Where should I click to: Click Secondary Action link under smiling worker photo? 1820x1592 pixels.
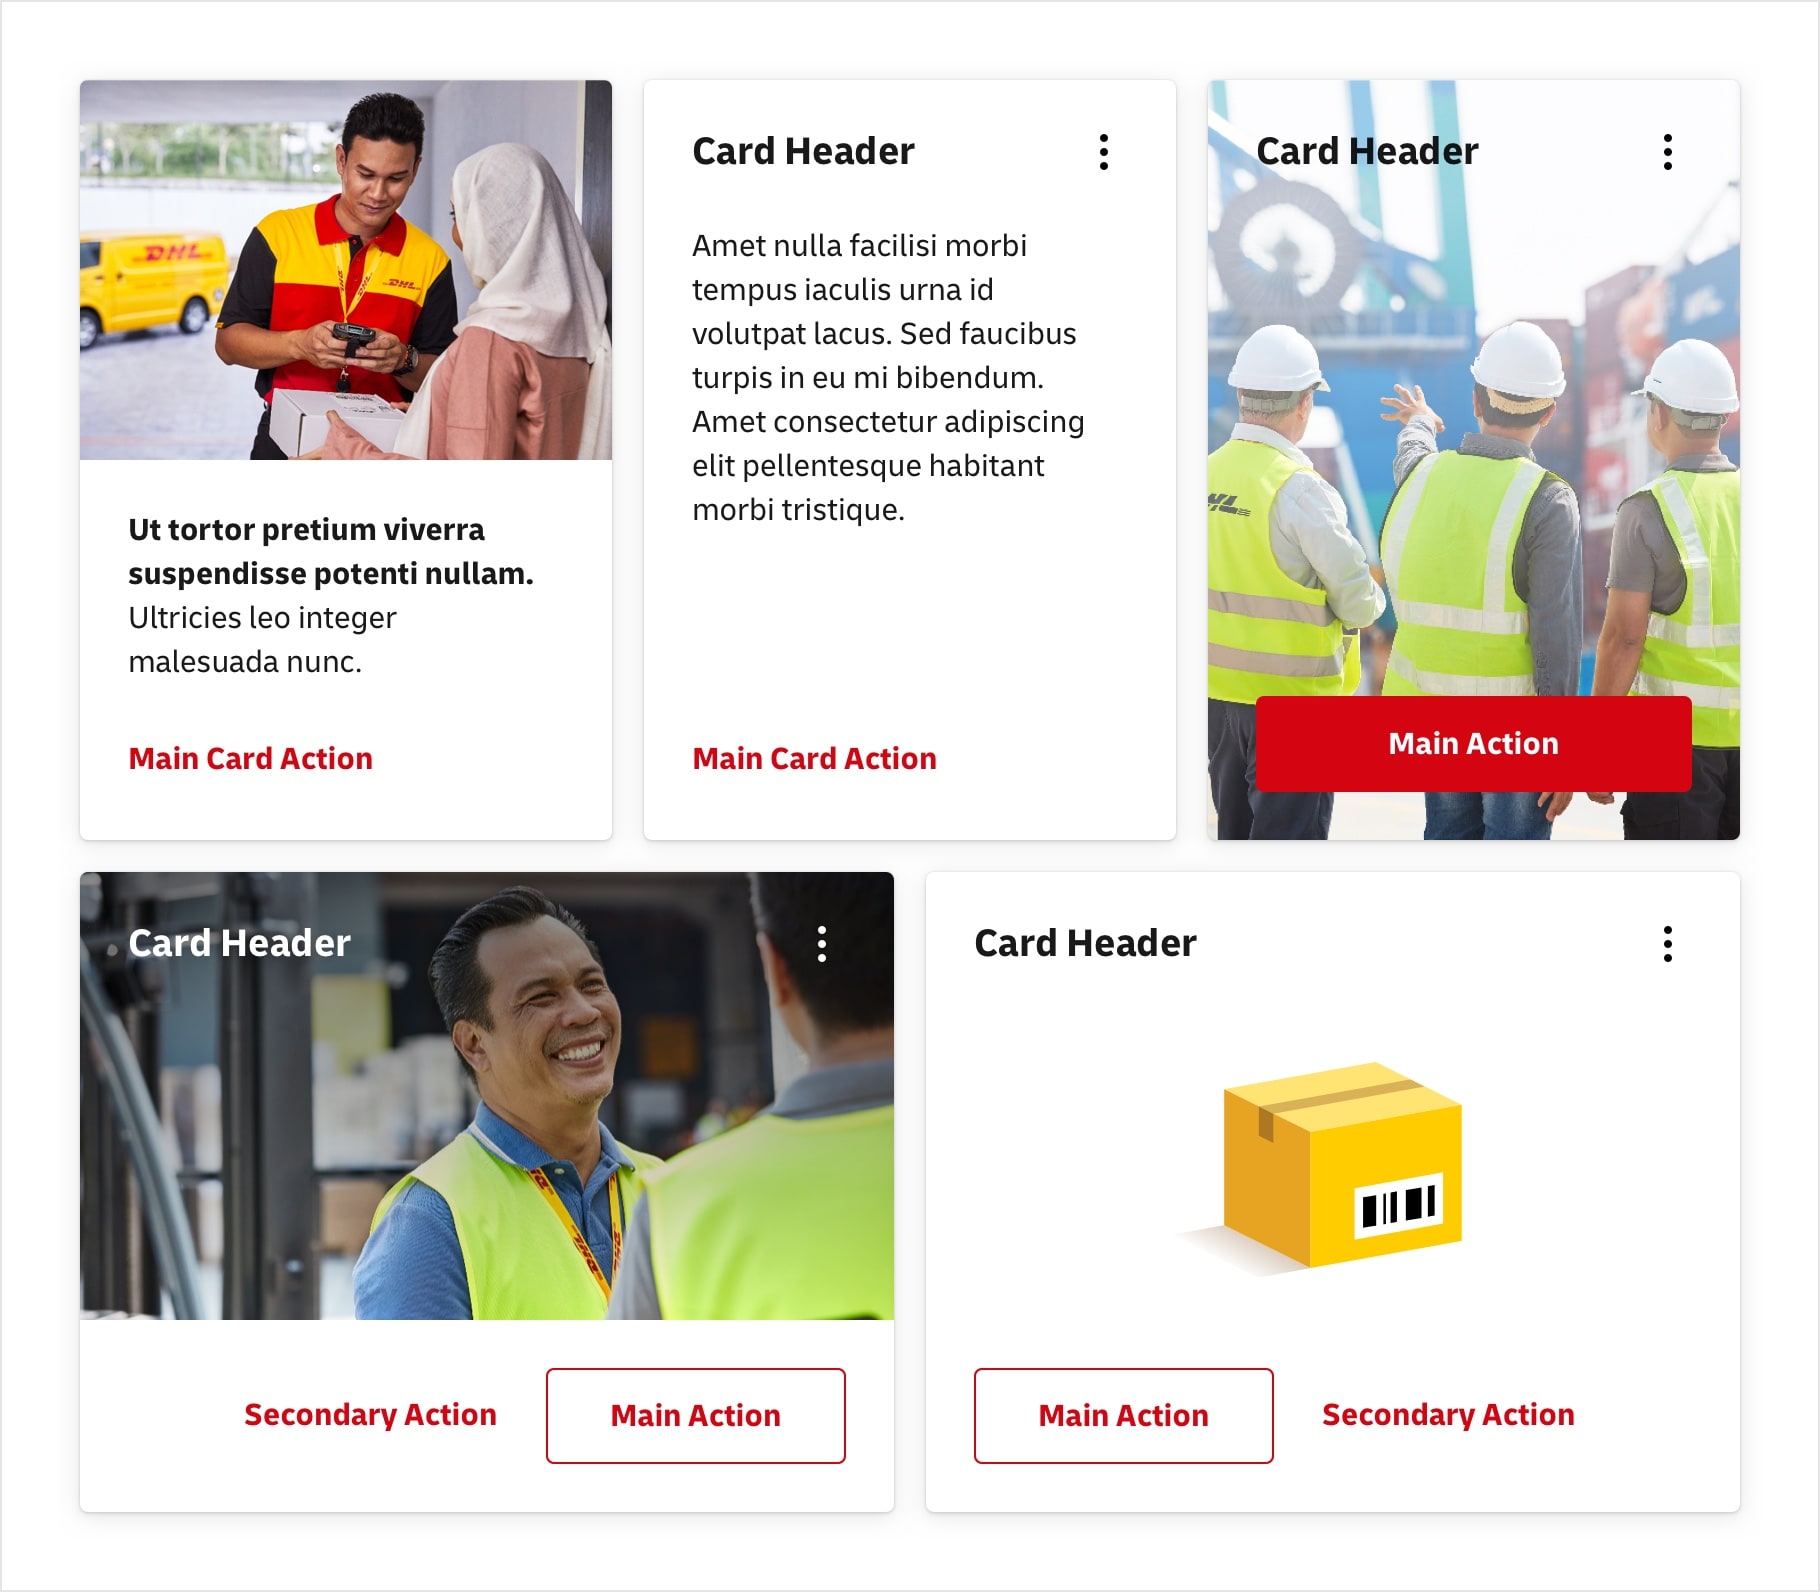[370, 1415]
